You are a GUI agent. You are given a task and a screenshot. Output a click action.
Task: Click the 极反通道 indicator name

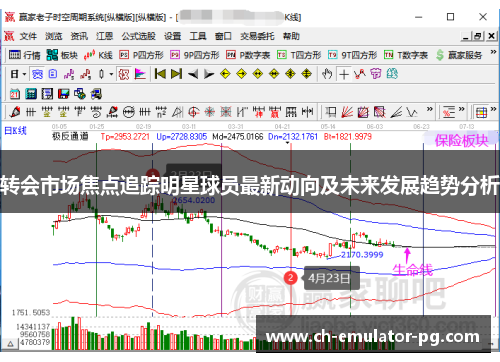70,136
